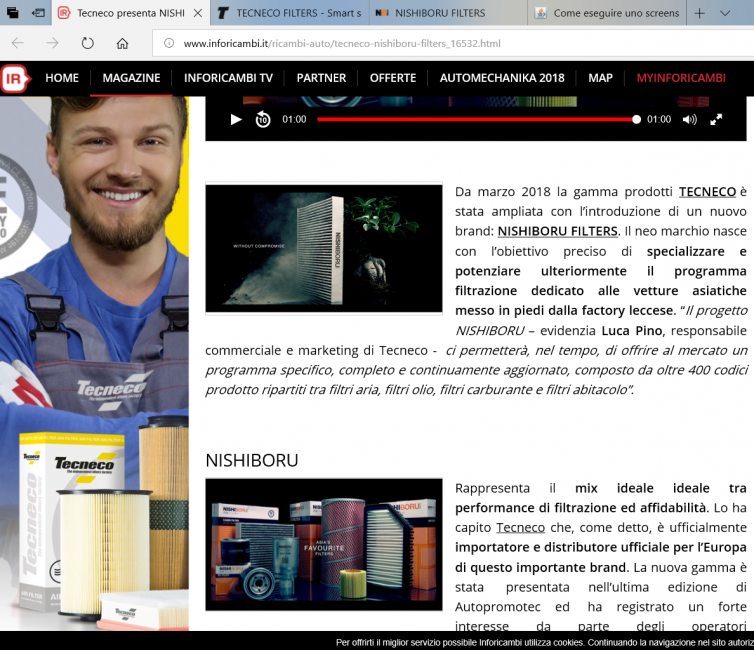Viewport: 754px width, 650px height.
Task: Rewind the video 10 seconds
Action: tap(263, 119)
